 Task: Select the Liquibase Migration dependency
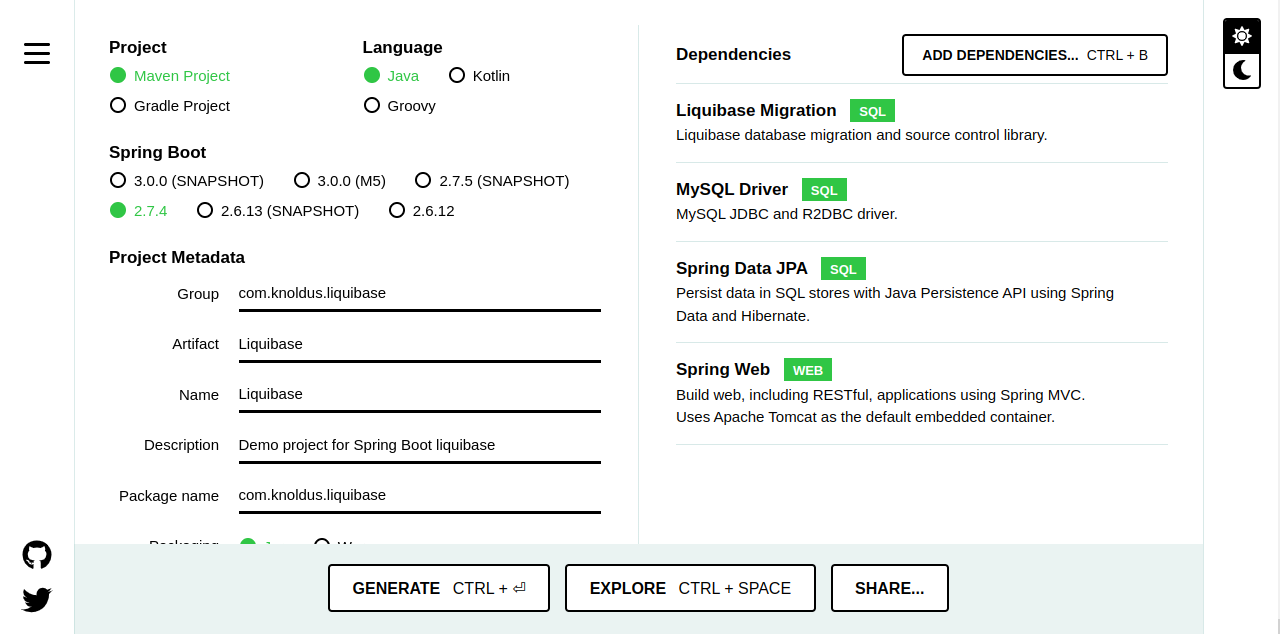(756, 111)
